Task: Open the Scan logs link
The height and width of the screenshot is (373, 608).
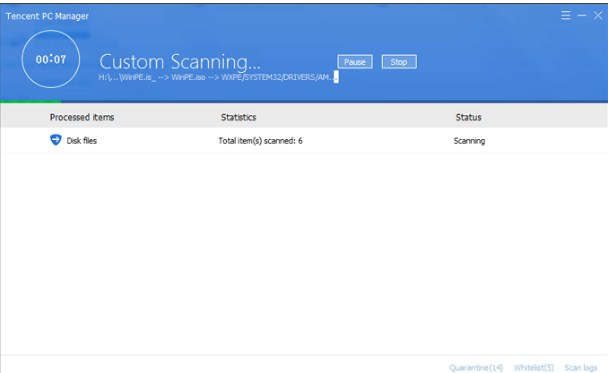Action: [x=581, y=367]
